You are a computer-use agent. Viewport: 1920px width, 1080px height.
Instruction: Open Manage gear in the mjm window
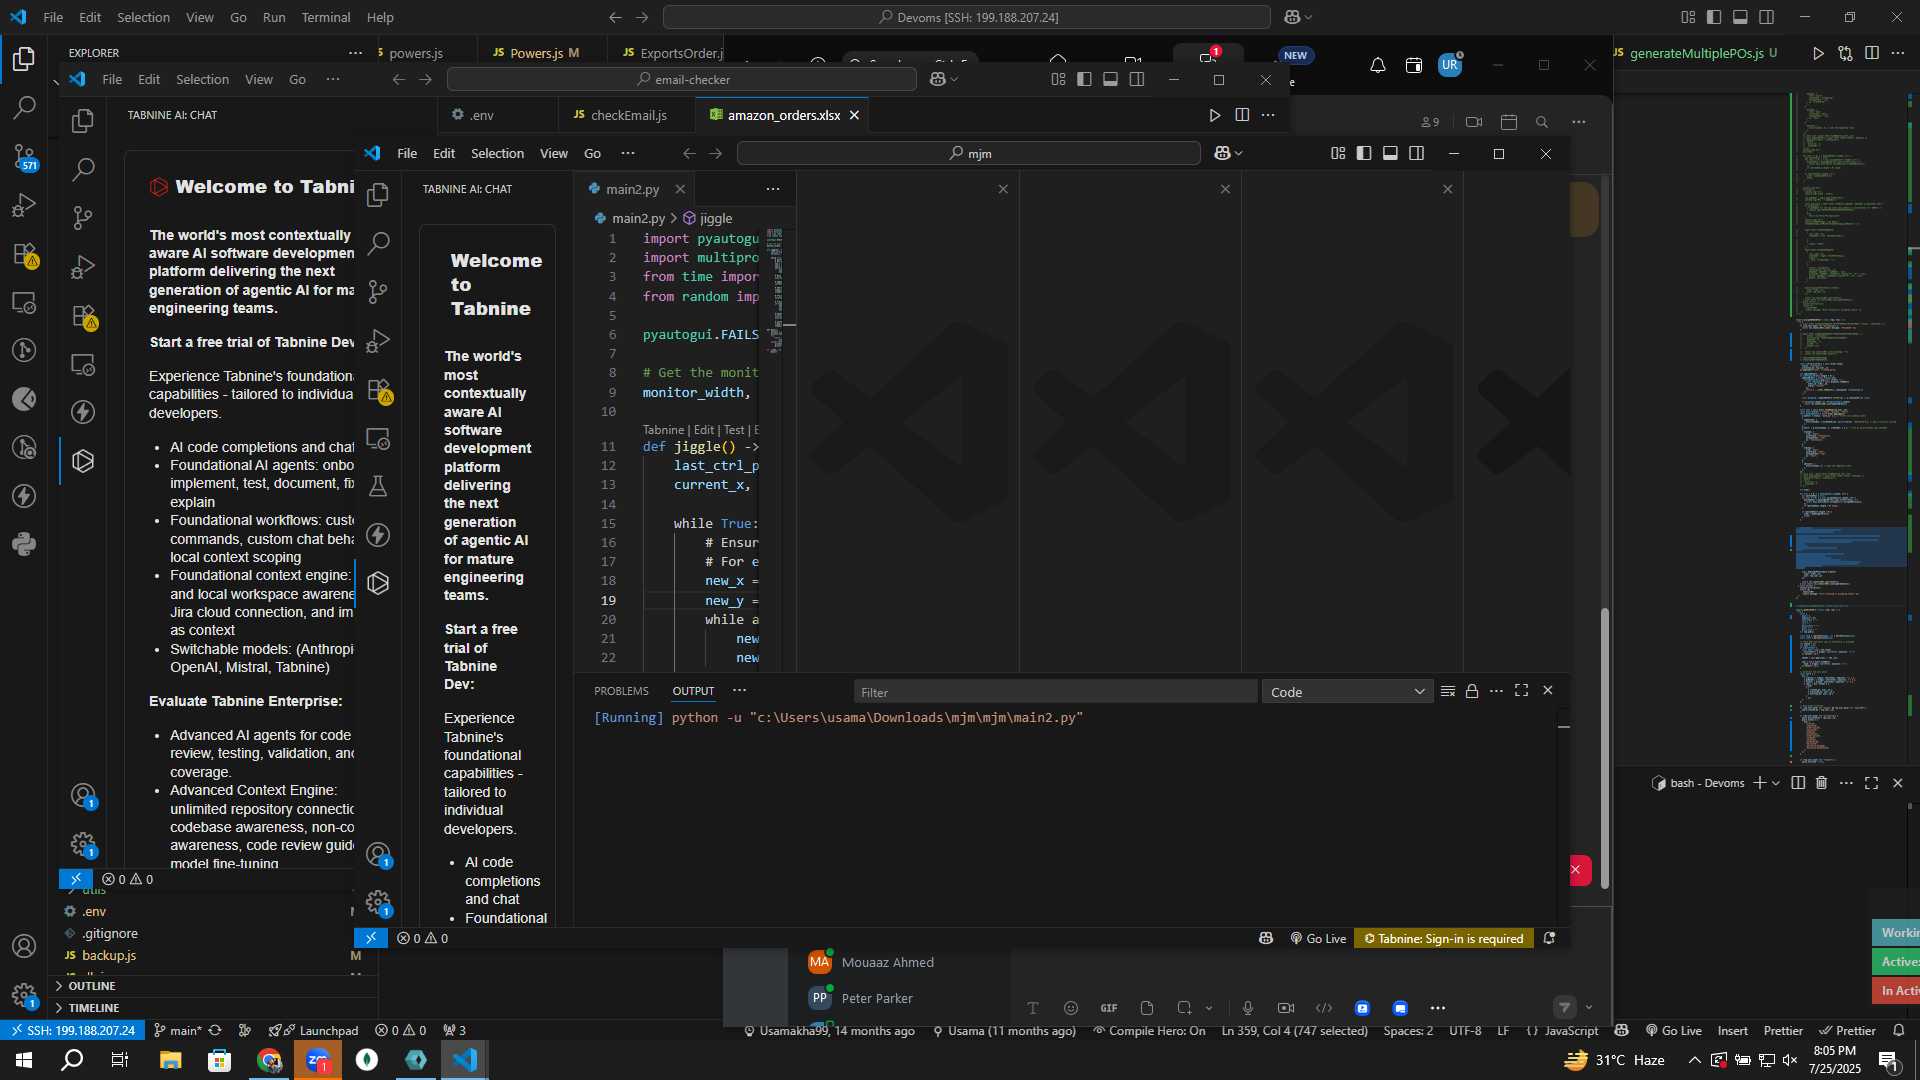click(378, 903)
